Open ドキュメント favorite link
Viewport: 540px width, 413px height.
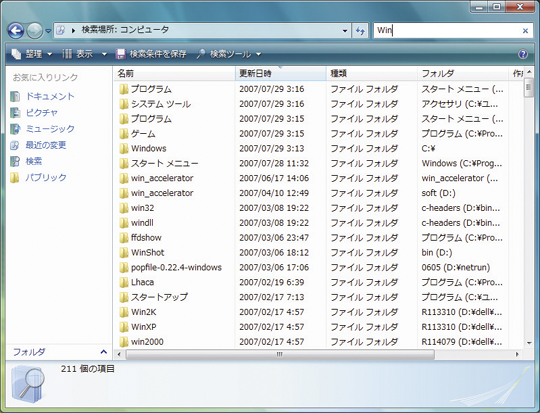pos(50,96)
